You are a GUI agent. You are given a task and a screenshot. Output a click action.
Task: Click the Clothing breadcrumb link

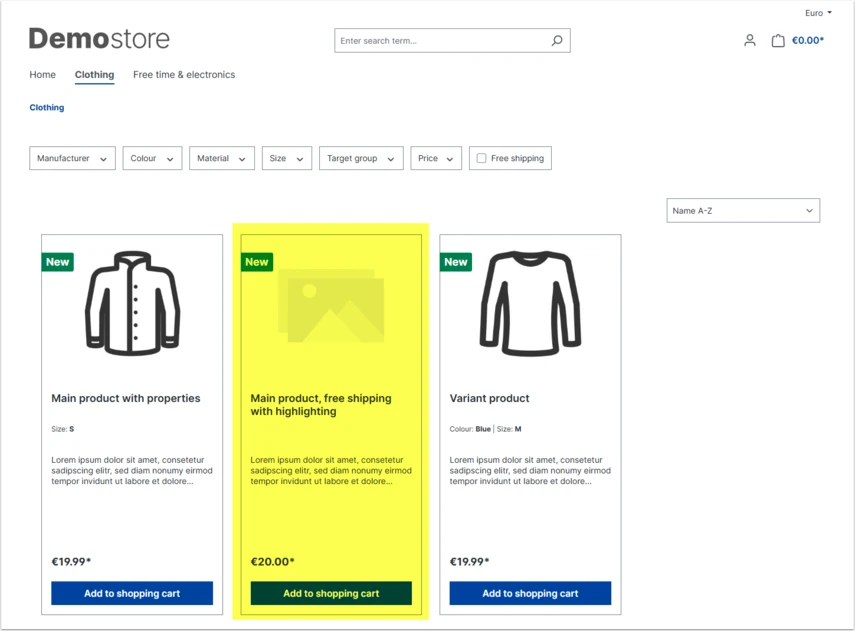[47, 107]
